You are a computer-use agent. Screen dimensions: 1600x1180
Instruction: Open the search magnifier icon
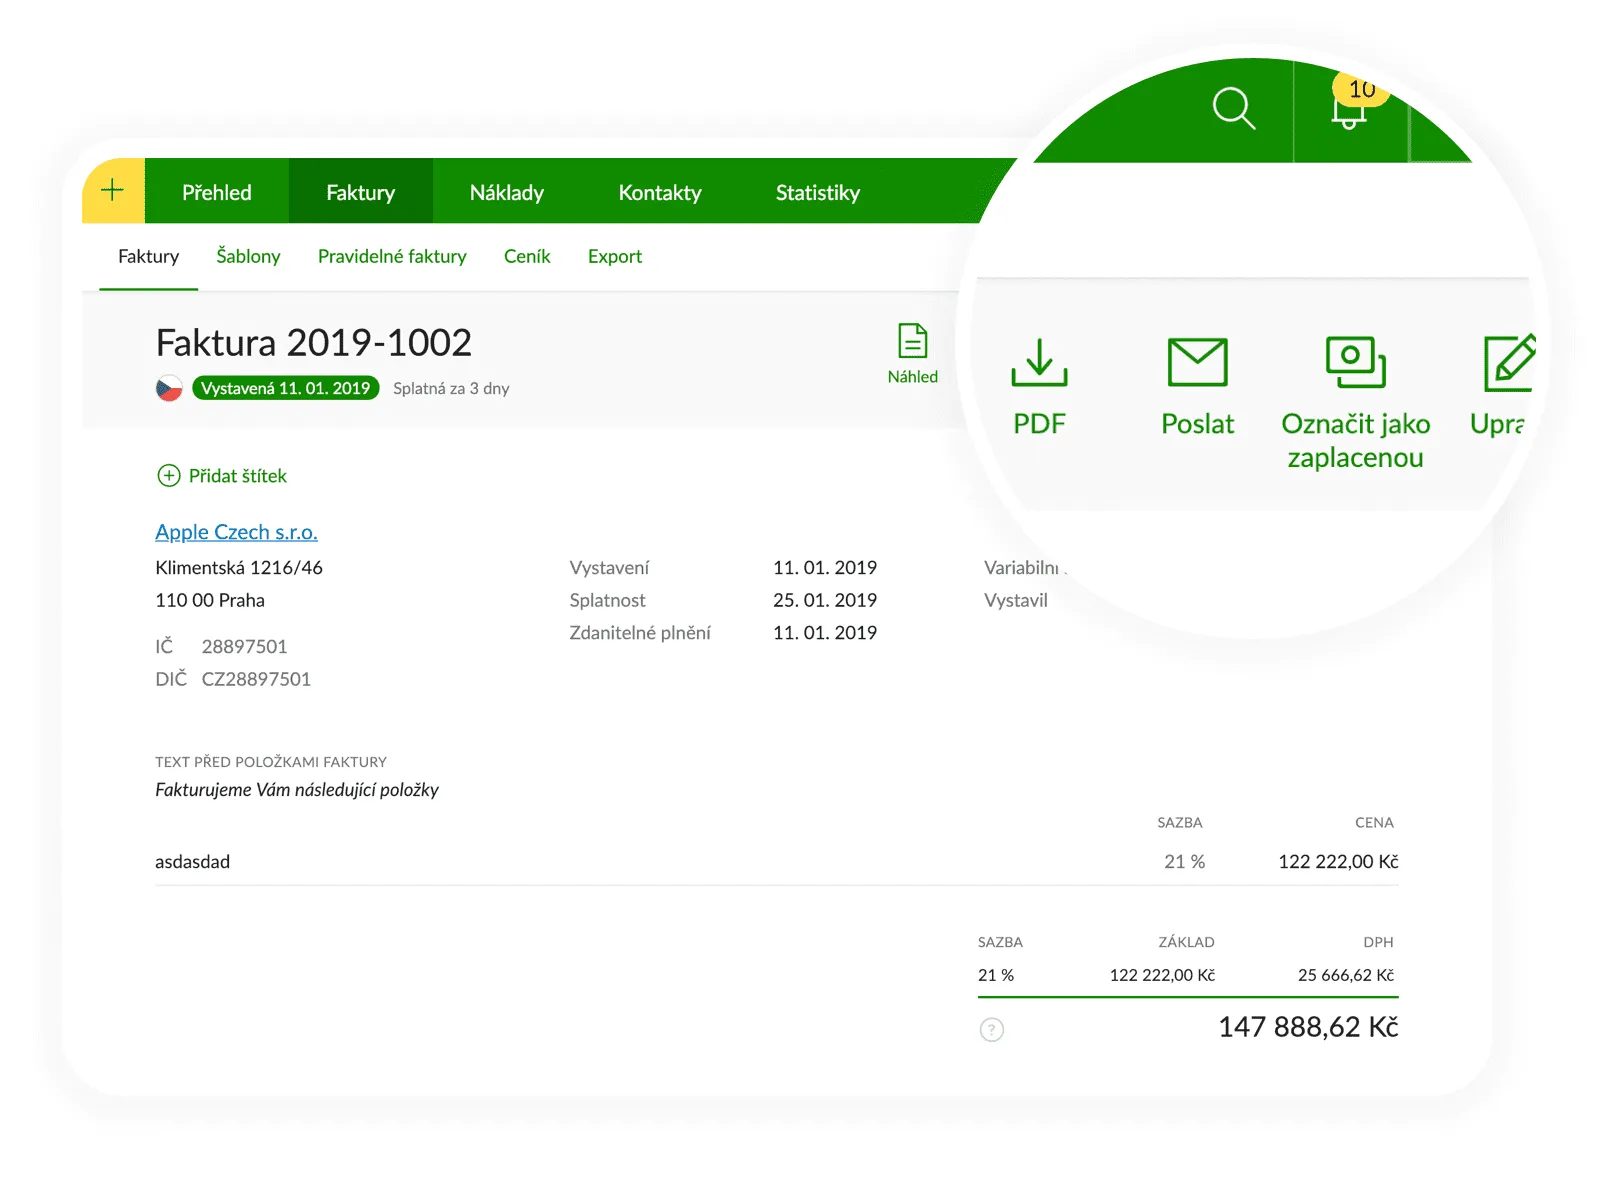point(1233,108)
